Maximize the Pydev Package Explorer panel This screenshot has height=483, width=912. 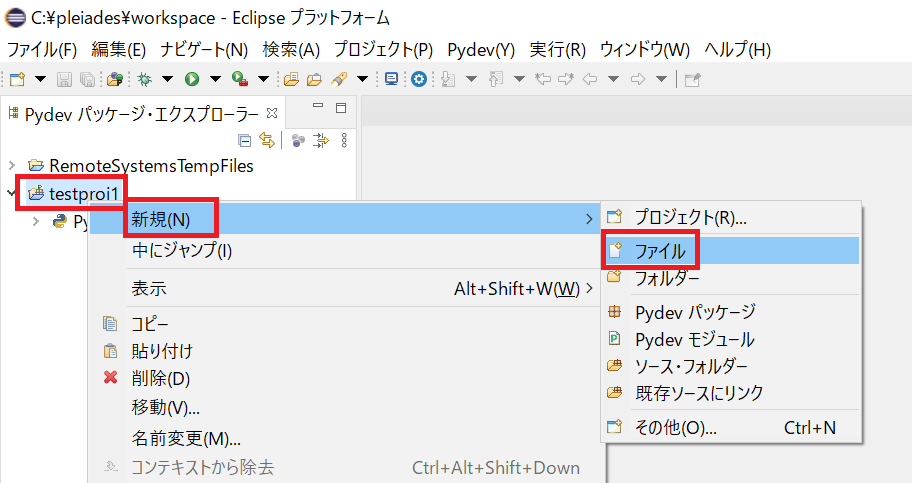[x=341, y=108]
